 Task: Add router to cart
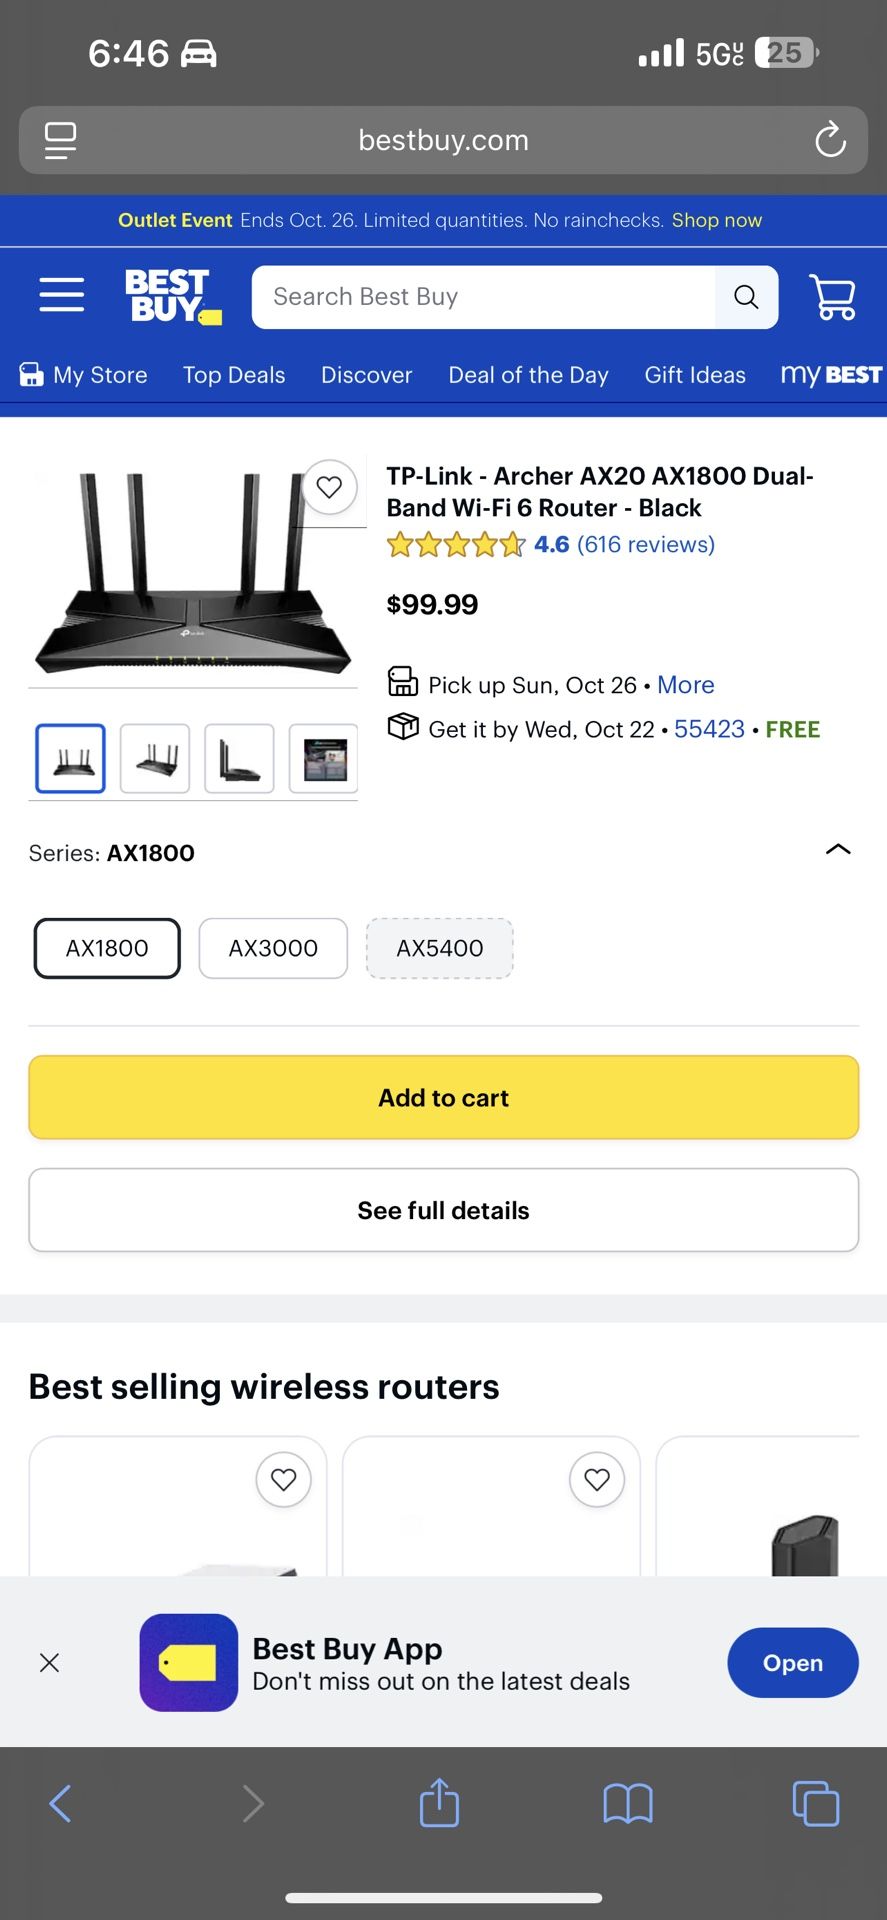[443, 1098]
